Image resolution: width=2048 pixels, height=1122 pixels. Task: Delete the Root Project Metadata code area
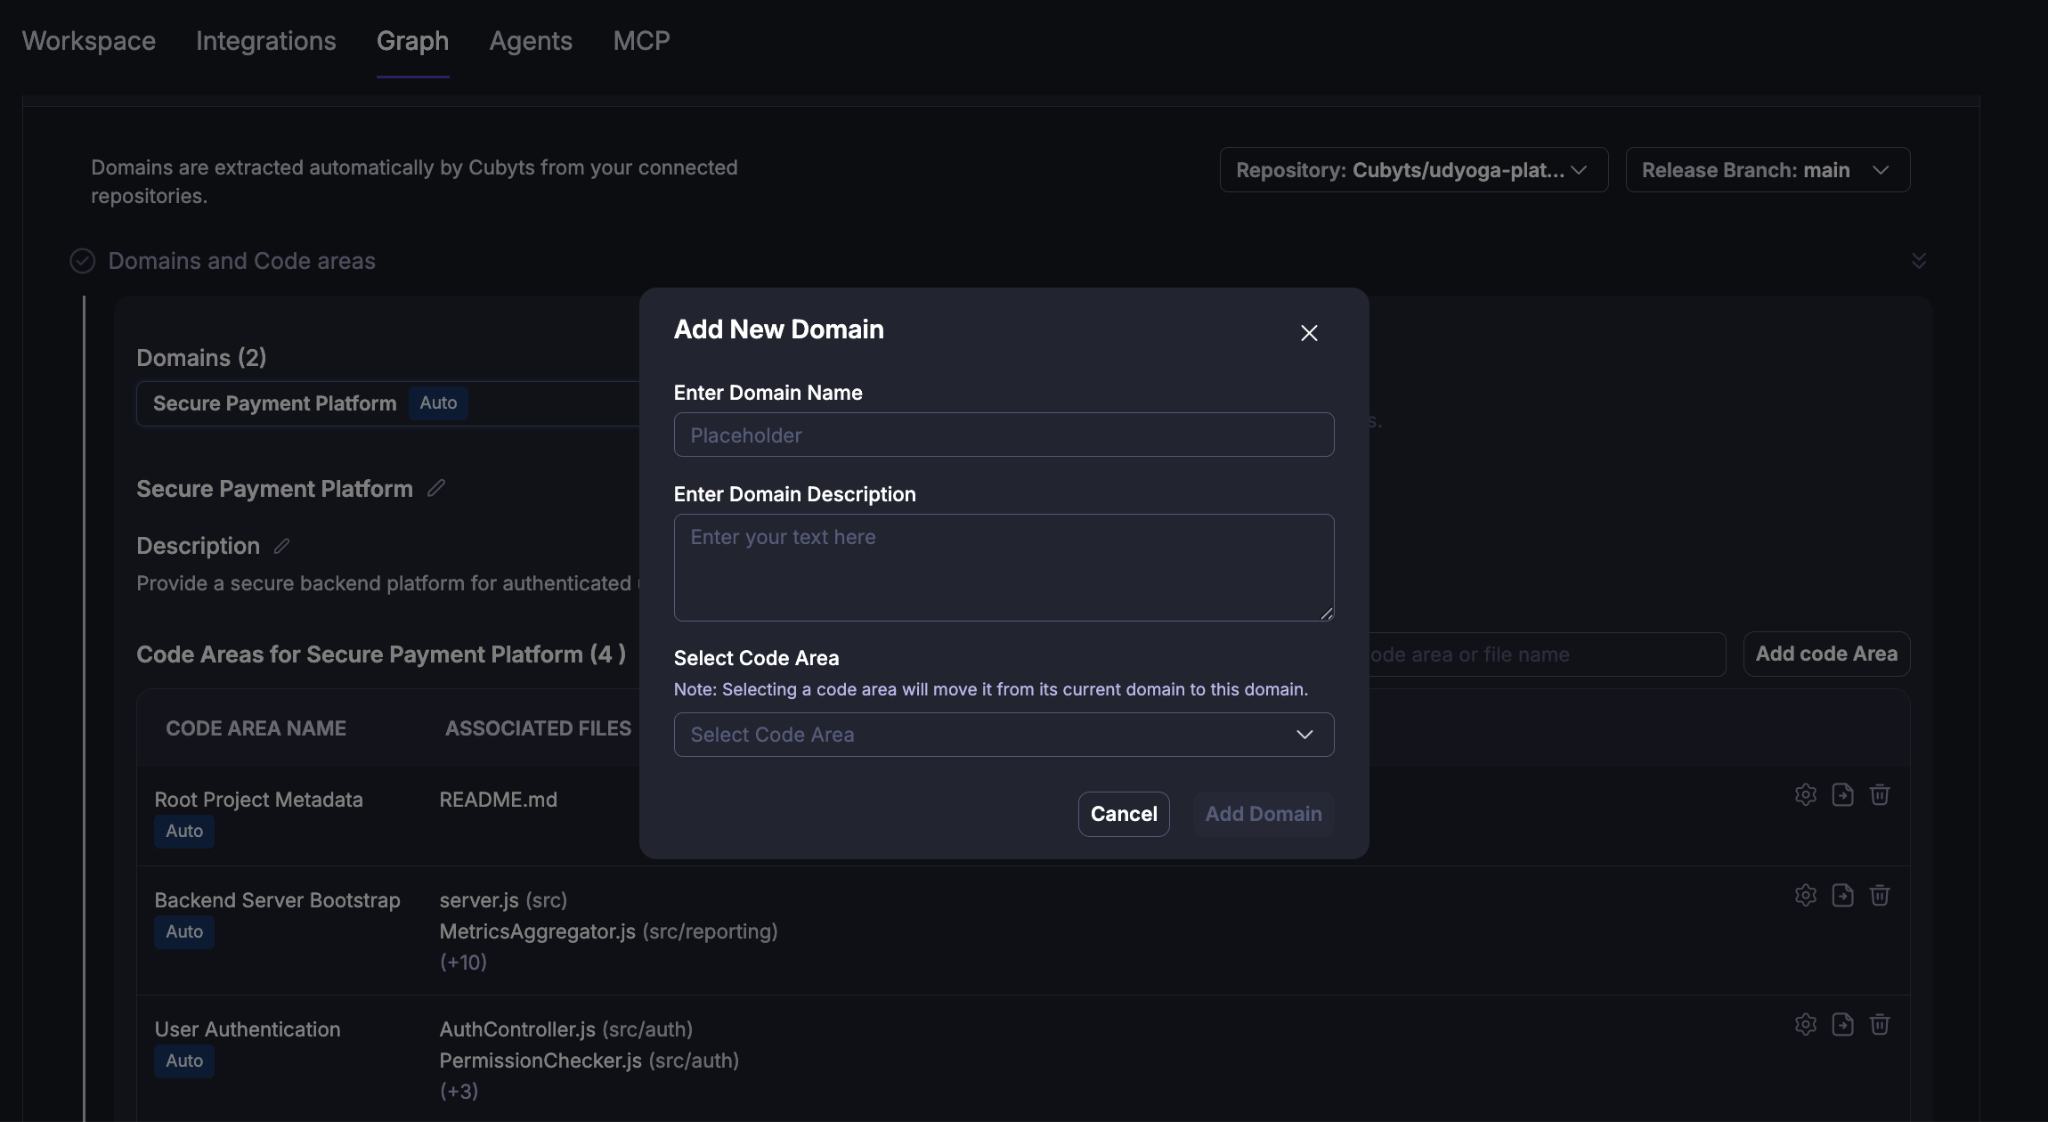(1879, 795)
